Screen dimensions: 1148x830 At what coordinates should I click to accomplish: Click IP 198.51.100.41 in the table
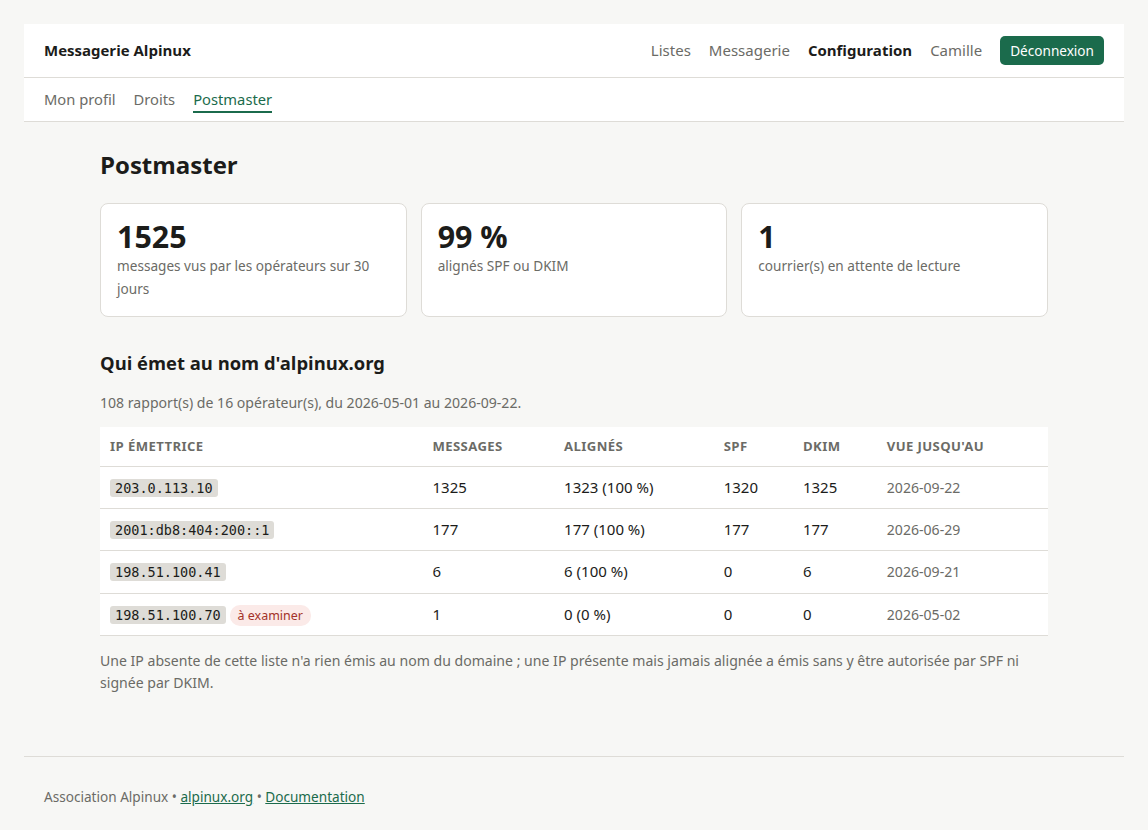tap(168, 572)
